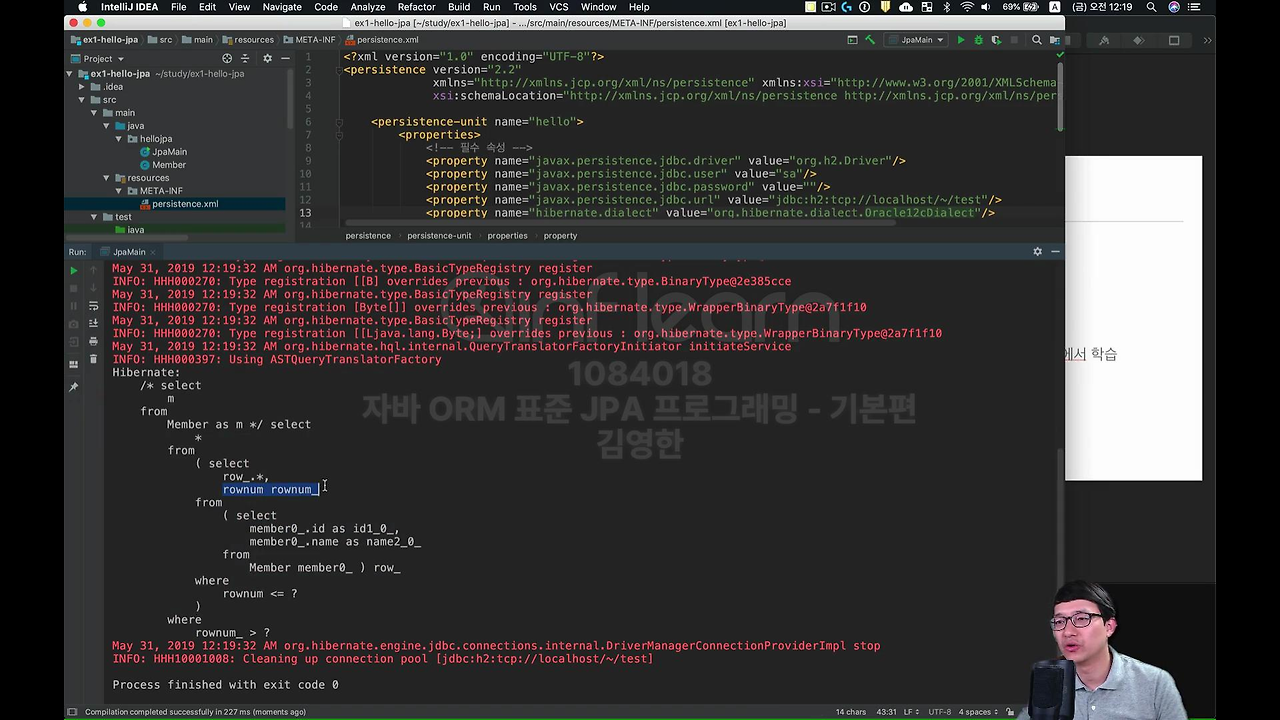Open the VCS menu

[558, 7]
